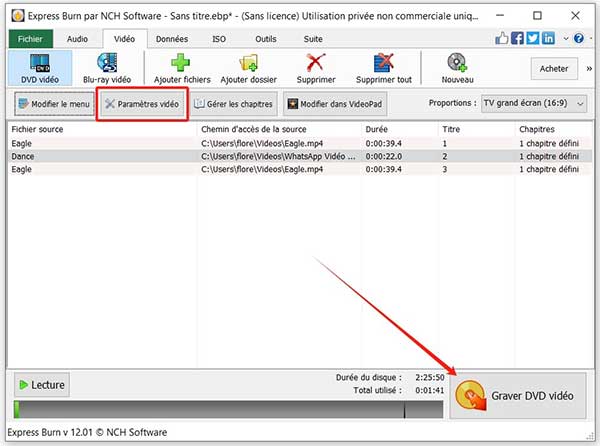Click Gérer les chapitres button
This screenshot has width=600, height=446.
pyautogui.click(x=233, y=104)
